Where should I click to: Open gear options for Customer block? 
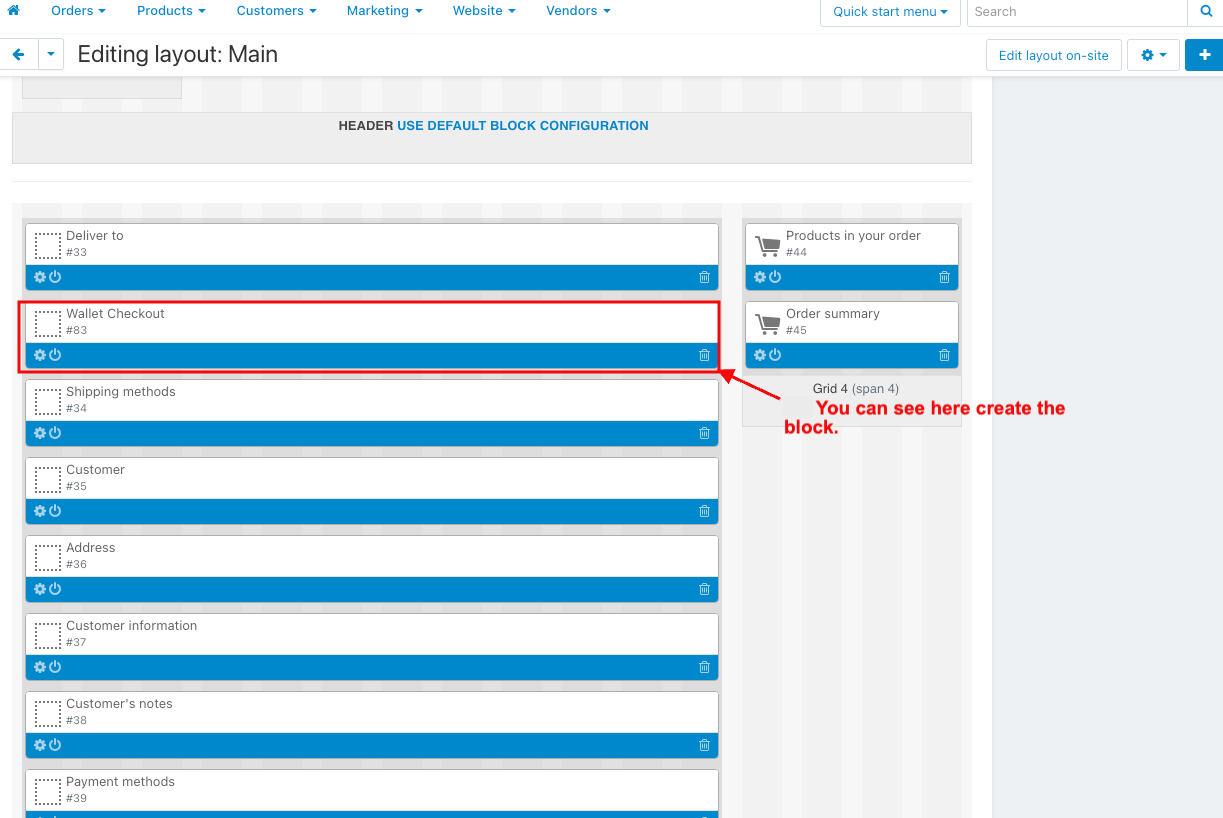[40, 511]
